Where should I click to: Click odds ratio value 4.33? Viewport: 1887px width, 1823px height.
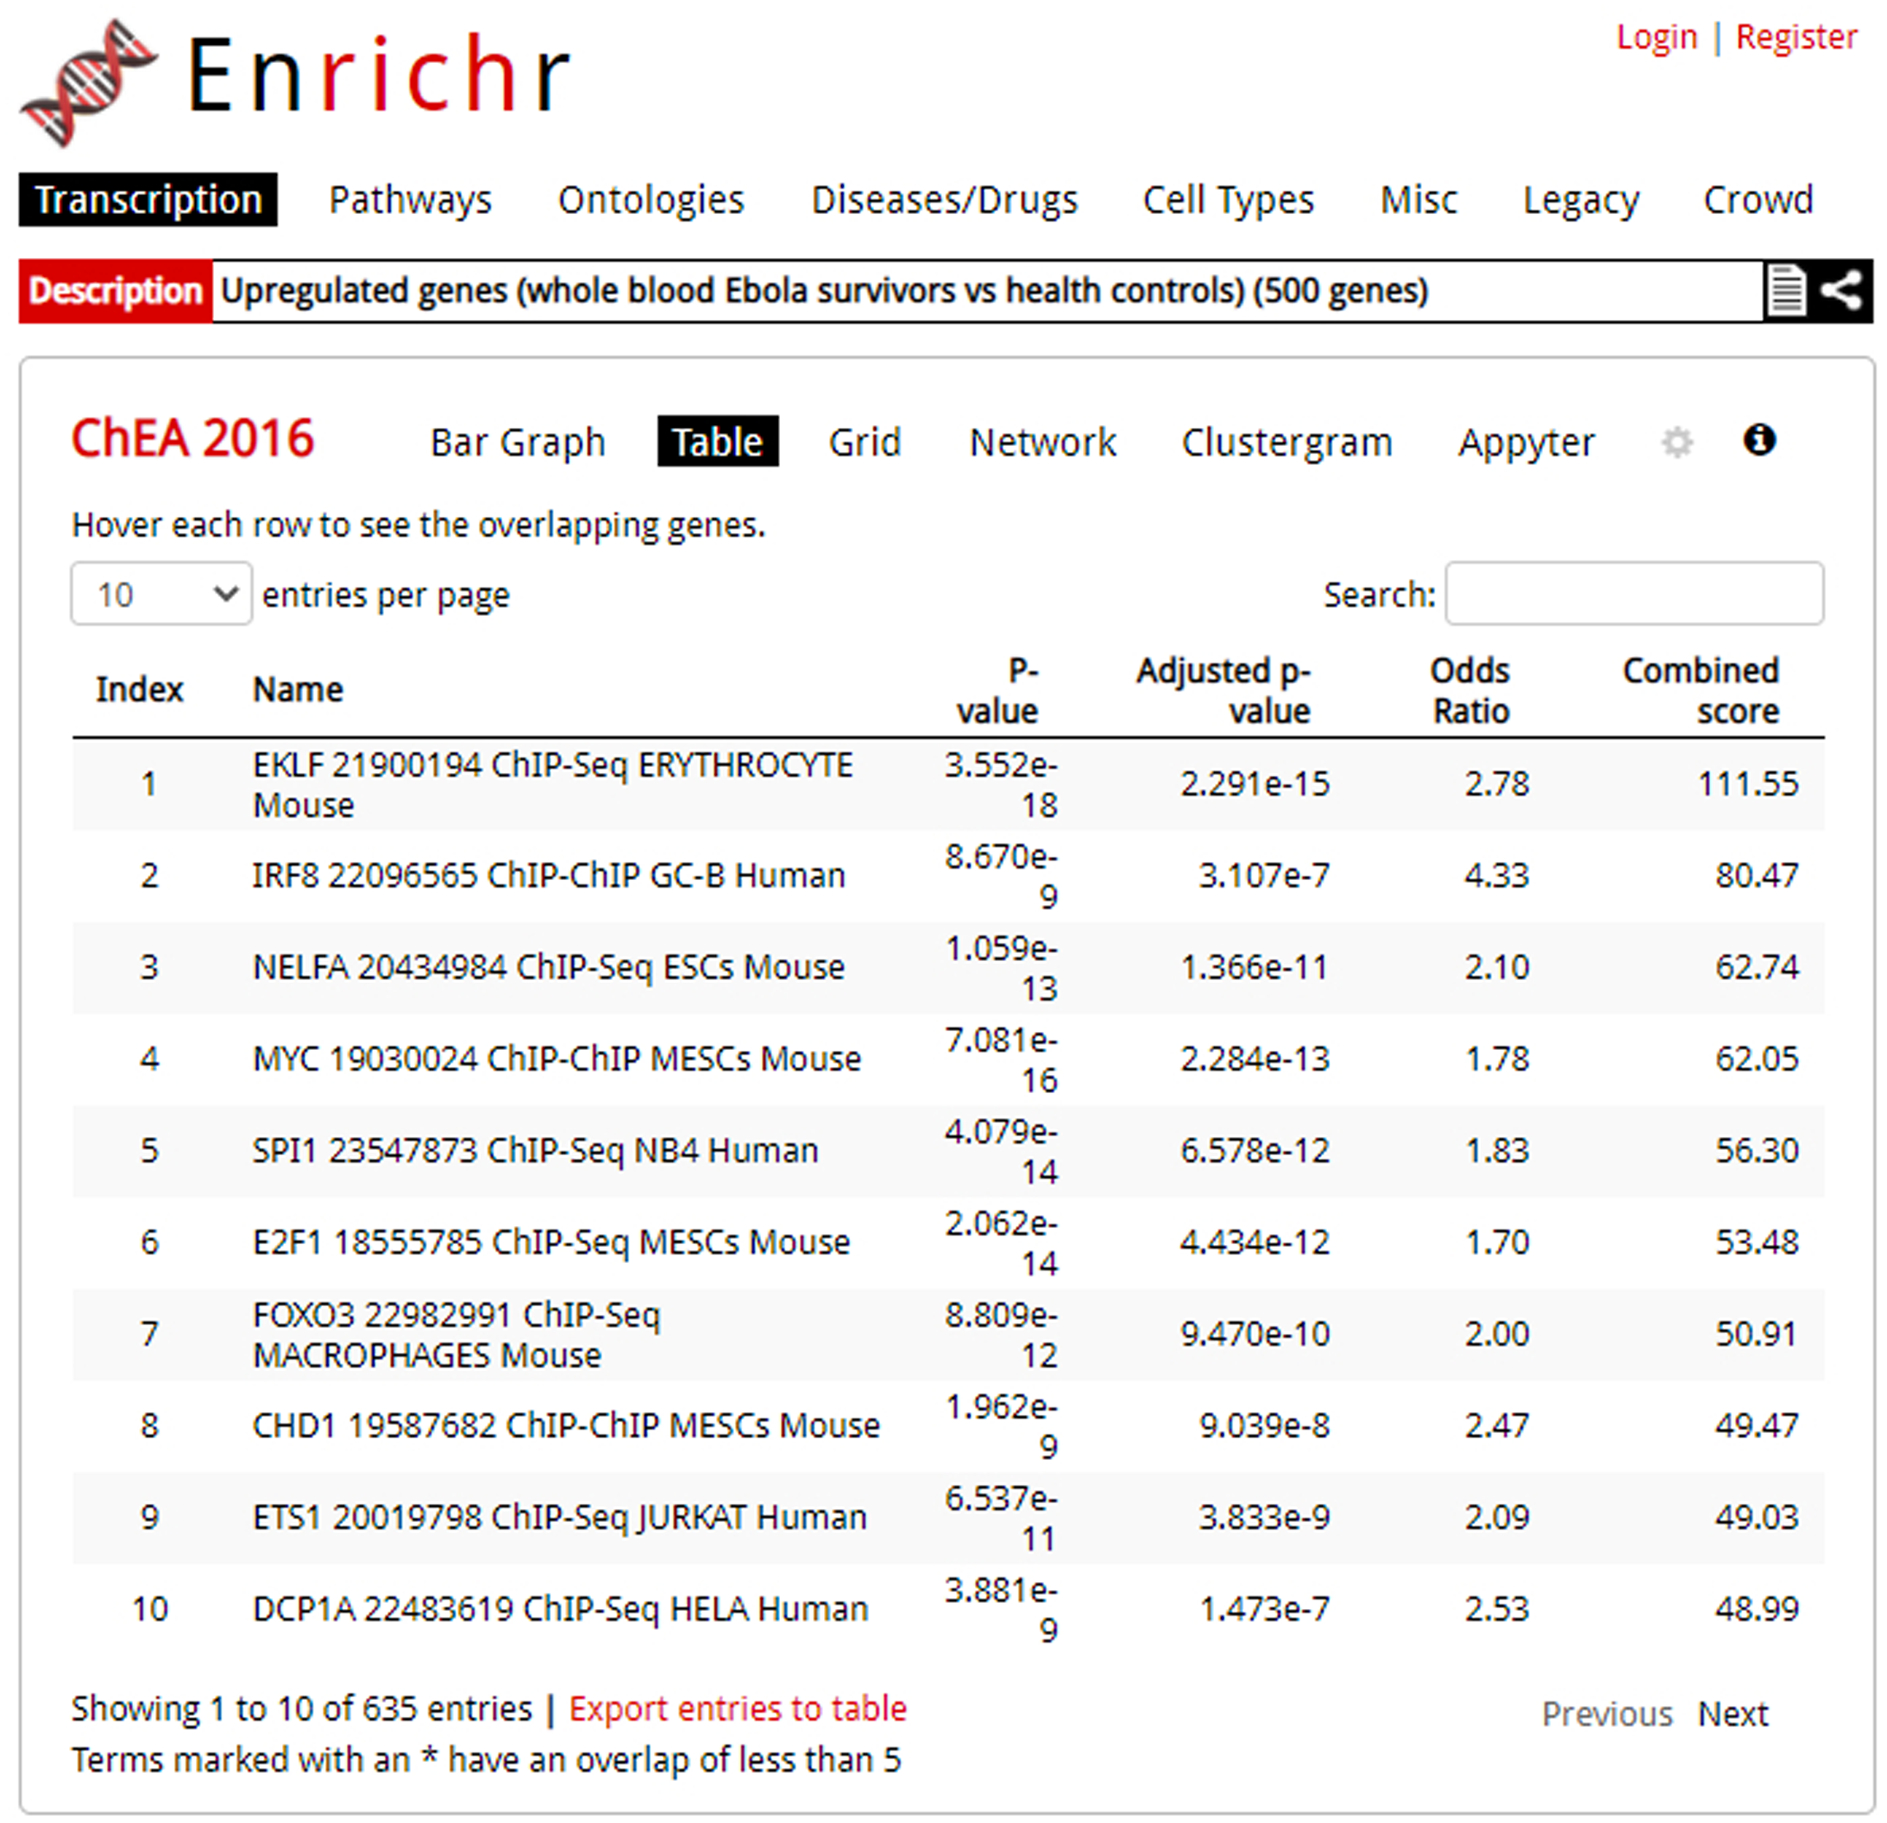1497,876
